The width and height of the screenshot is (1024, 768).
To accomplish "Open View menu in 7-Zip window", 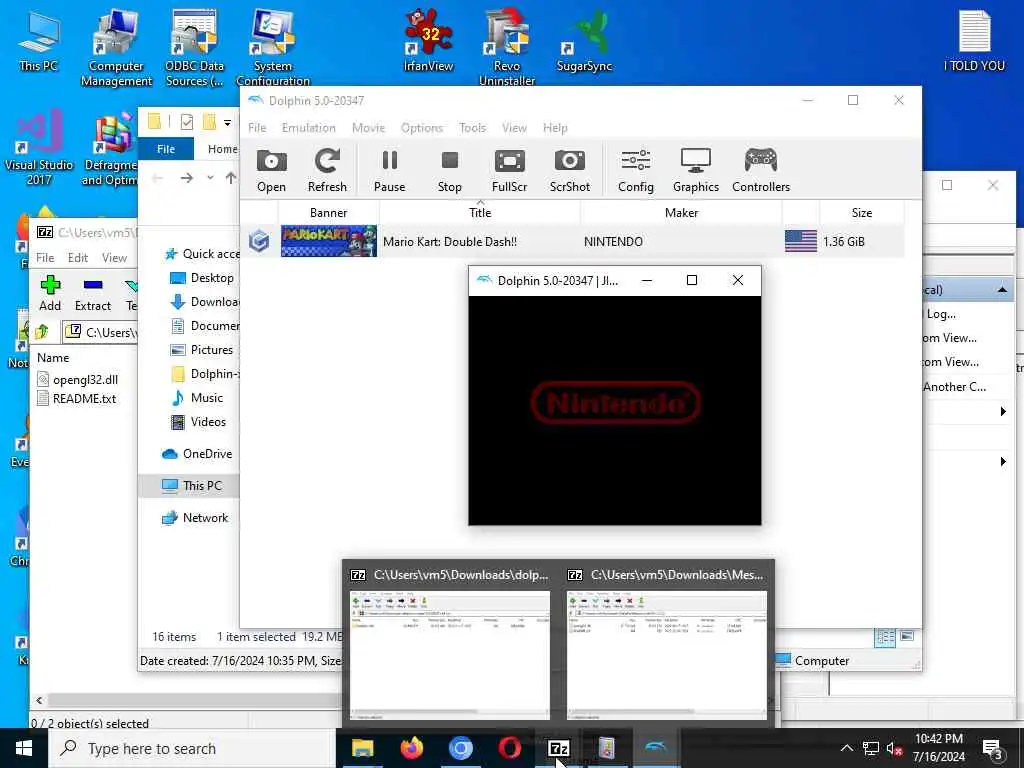I will point(114,258).
